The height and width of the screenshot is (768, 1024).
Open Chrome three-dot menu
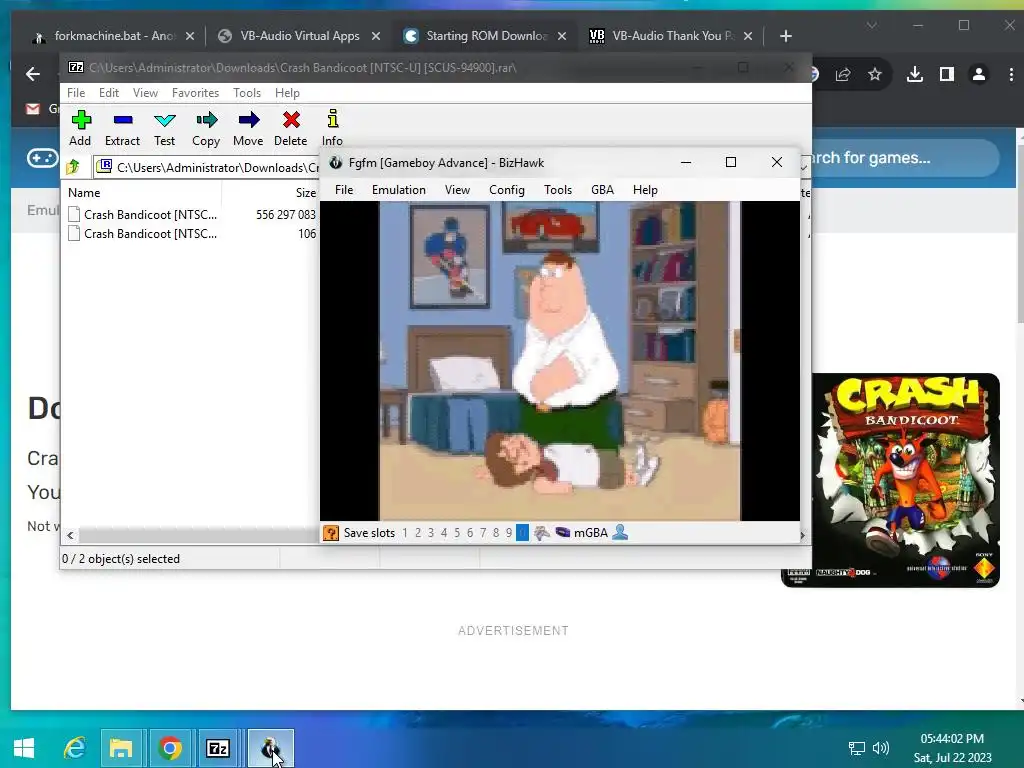[1011, 74]
